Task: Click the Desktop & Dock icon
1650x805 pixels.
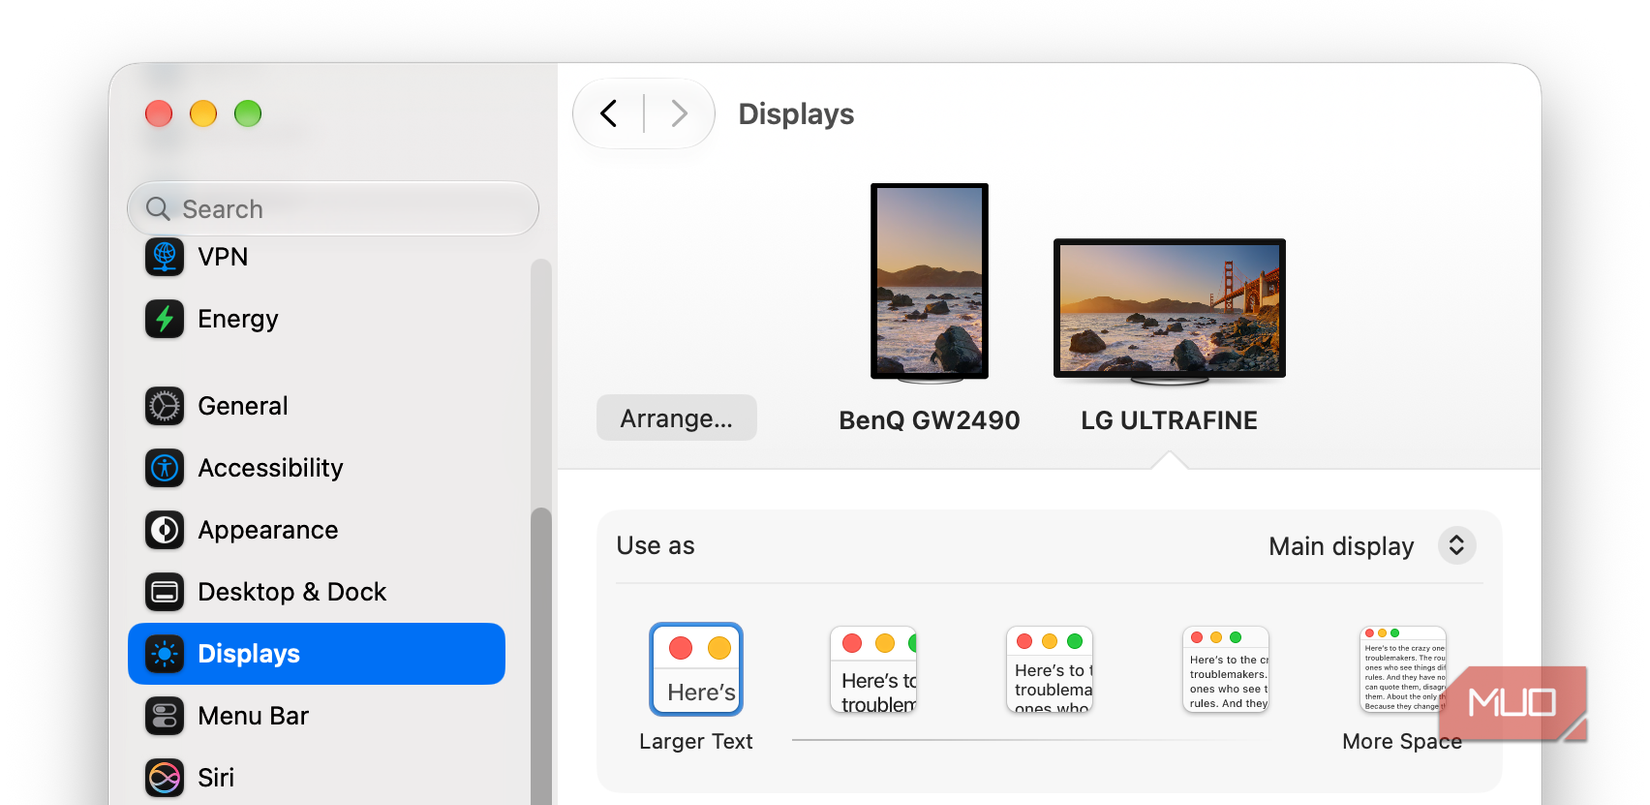Action: (x=165, y=592)
